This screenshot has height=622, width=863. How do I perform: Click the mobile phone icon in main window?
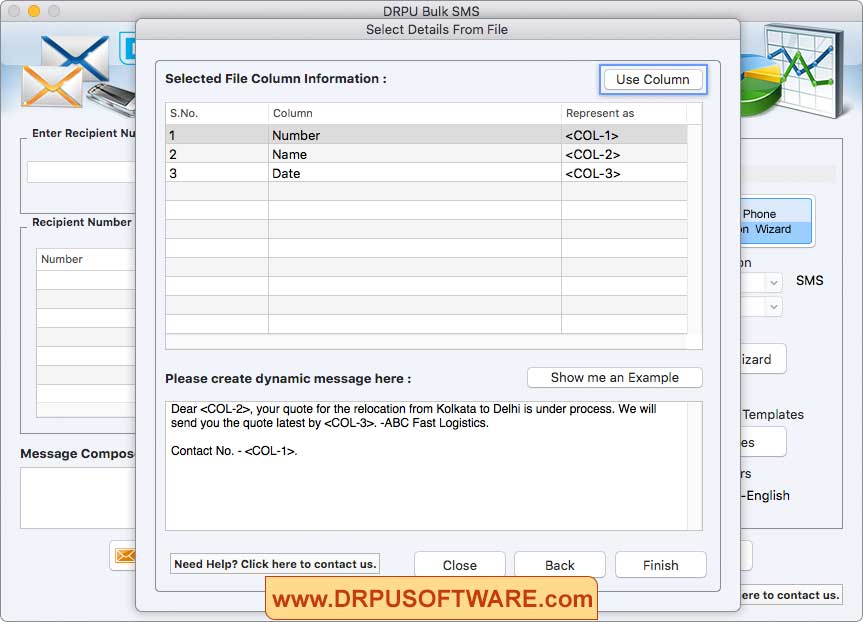(113, 99)
